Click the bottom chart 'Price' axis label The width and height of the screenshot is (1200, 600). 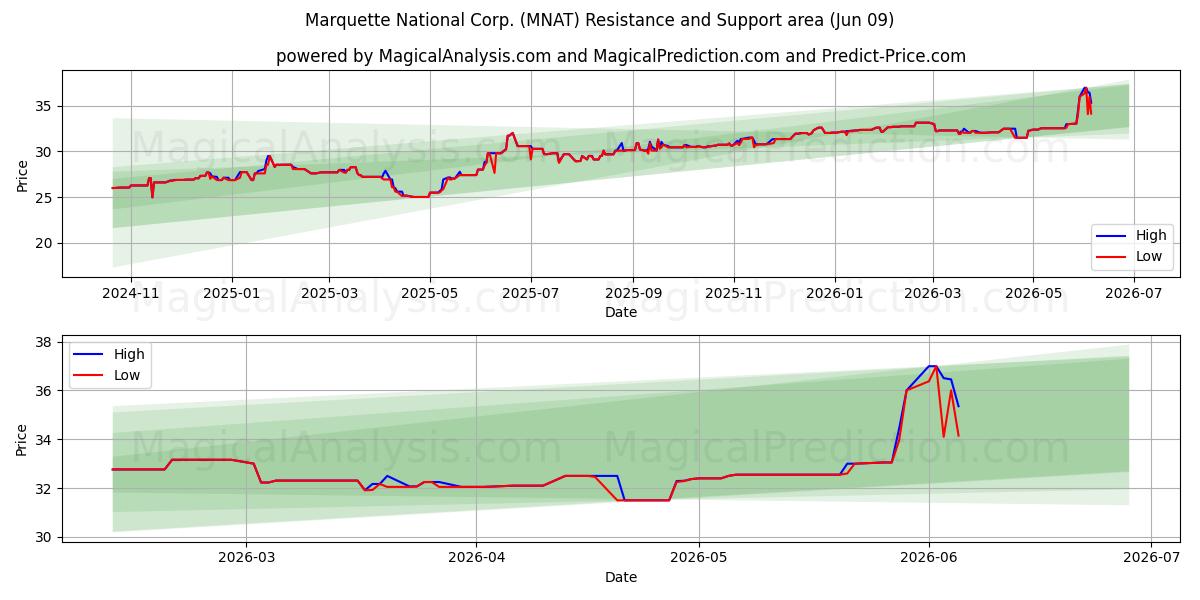tap(22, 438)
